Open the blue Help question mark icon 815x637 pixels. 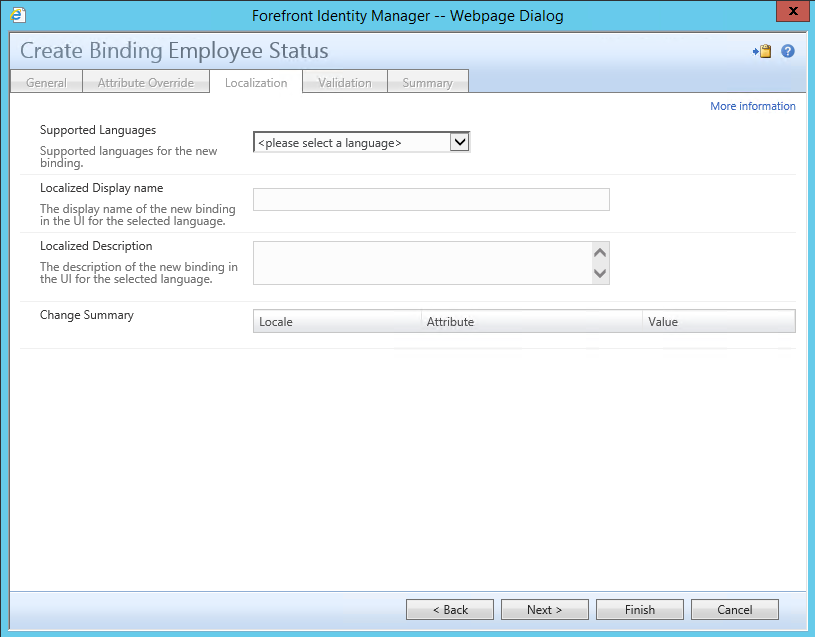(x=788, y=51)
